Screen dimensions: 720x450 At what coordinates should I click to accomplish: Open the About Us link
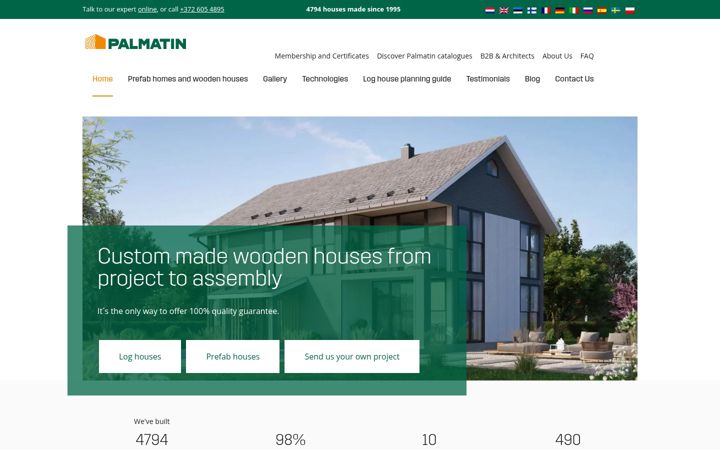click(x=557, y=56)
